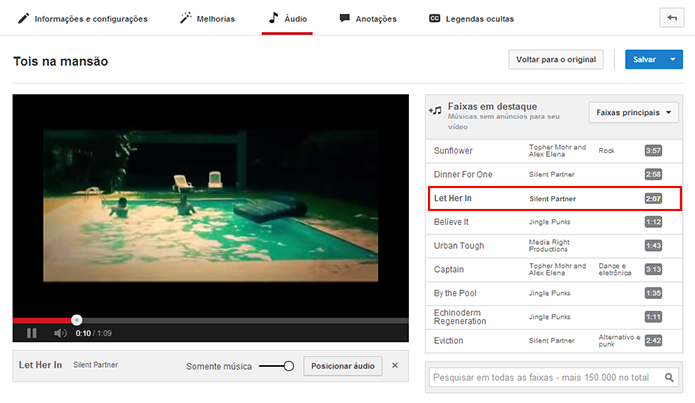This screenshot has width=695, height=403.
Task: Select the Eviction track
Action: click(x=554, y=341)
